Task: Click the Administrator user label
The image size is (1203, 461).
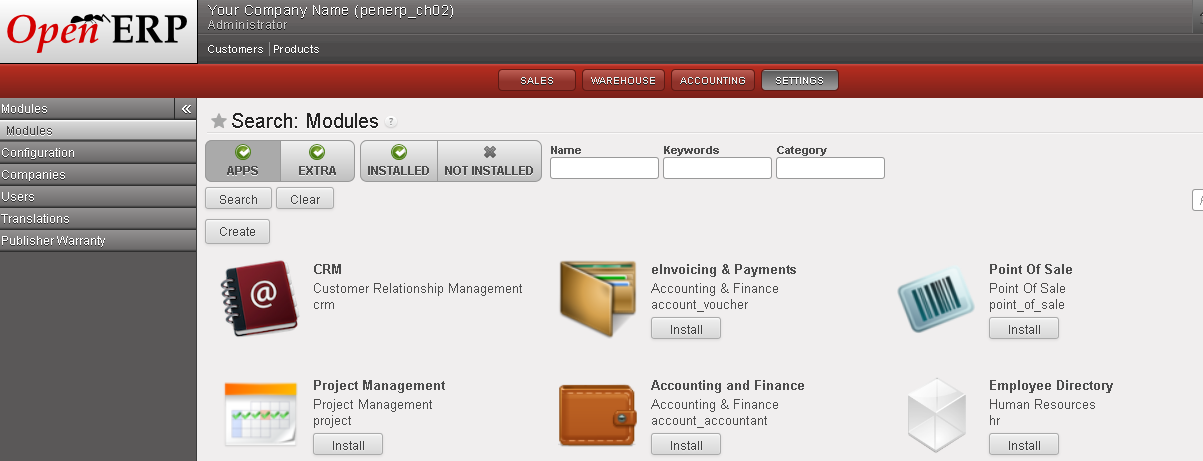Action: [246, 25]
